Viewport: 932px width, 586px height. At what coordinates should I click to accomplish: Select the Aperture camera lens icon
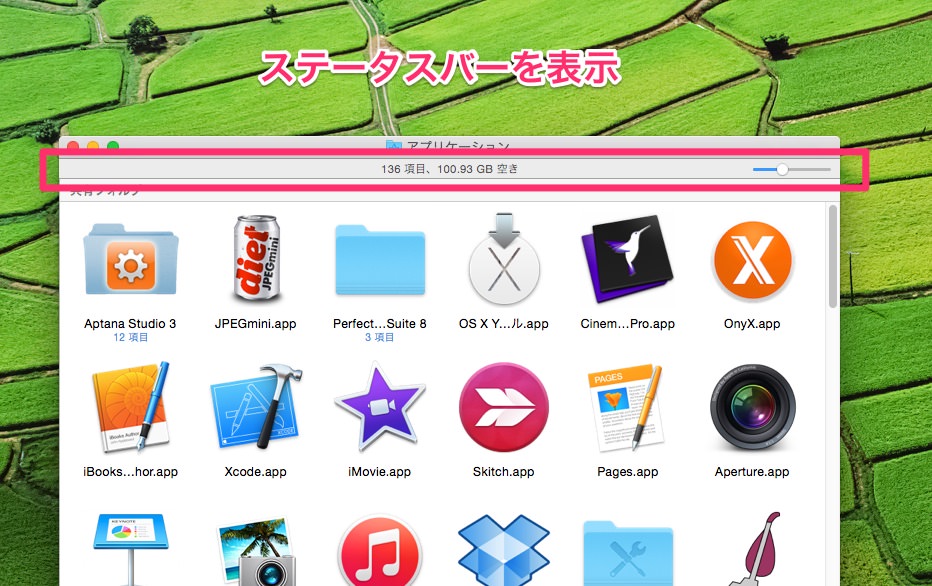point(752,408)
